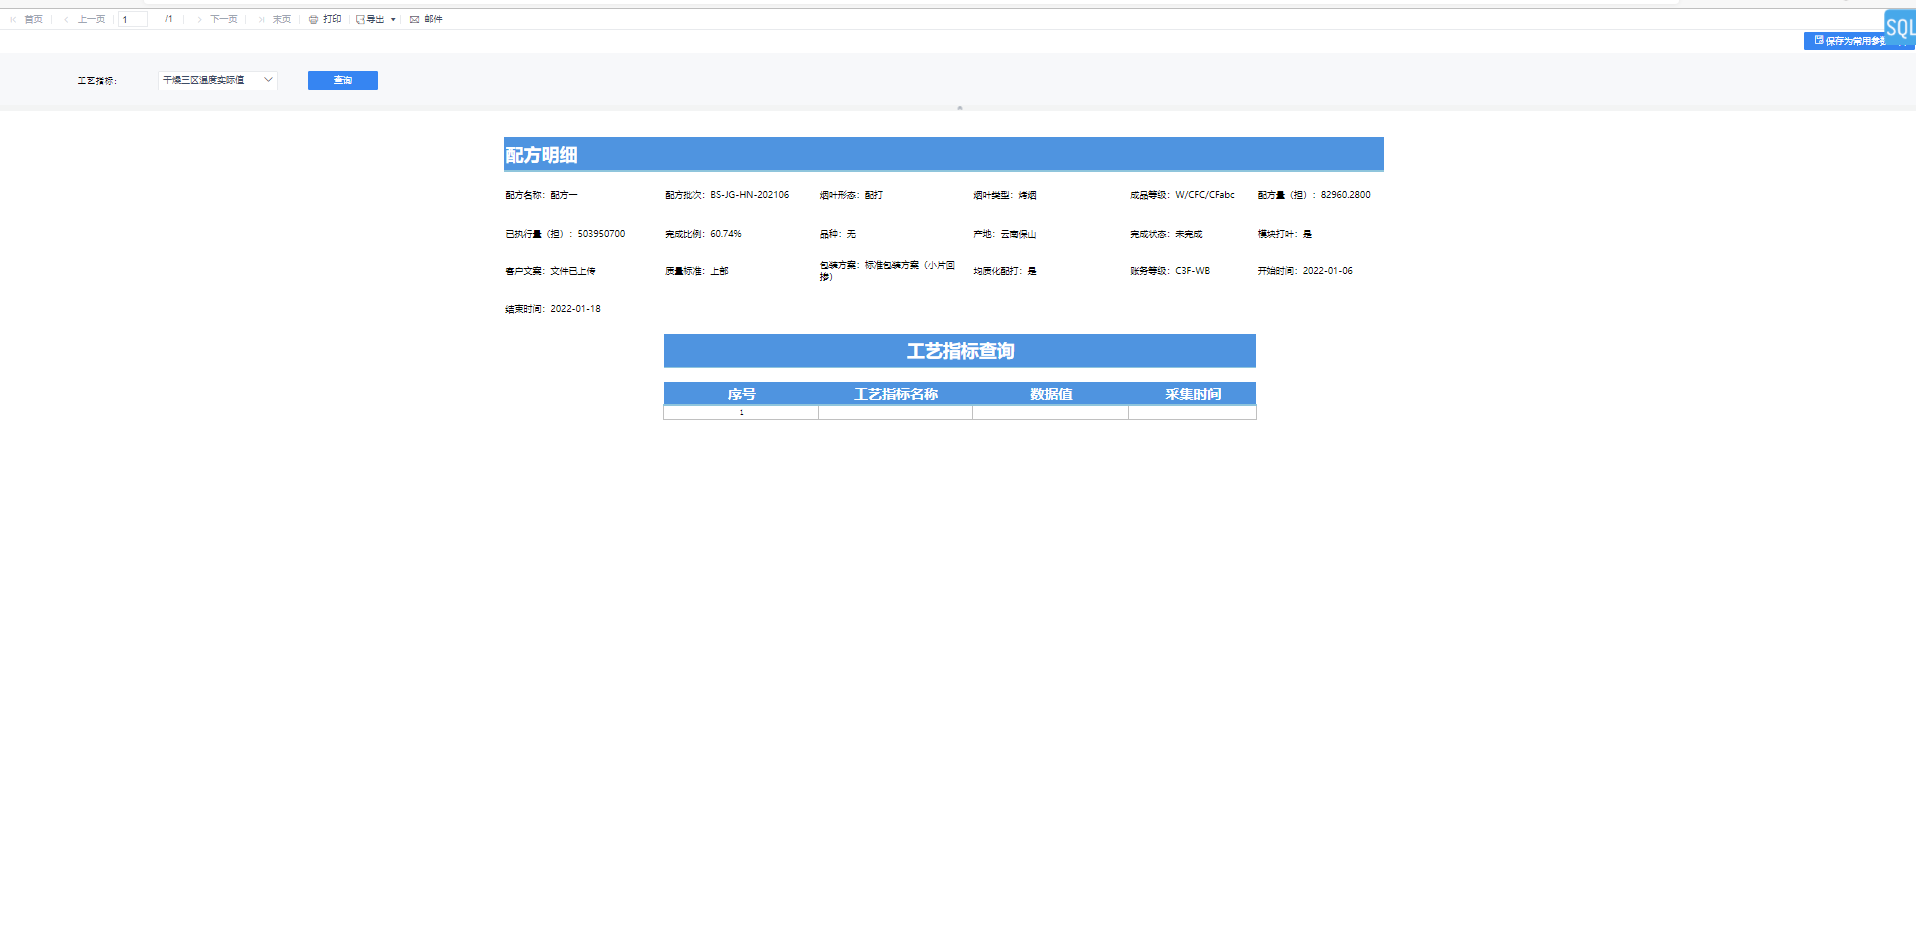The width and height of the screenshot is (1916, 936).
Task: Open the 工艺指标 dropdown selector
Action: click(x=217, y=80)
